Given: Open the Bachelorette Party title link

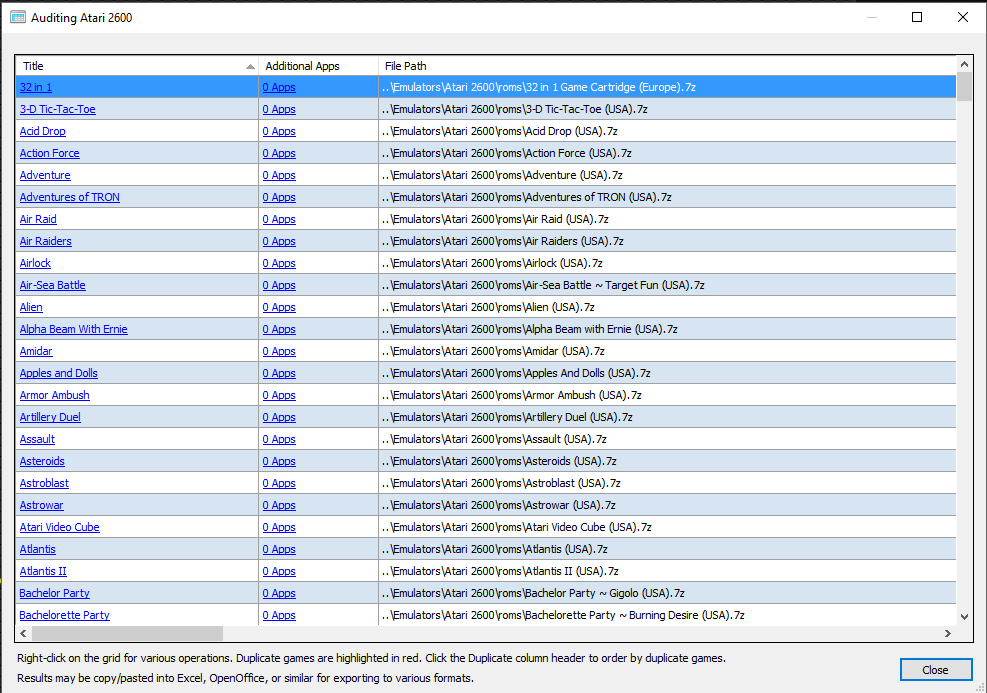Looking at the screenshot, I should [64, 616].
